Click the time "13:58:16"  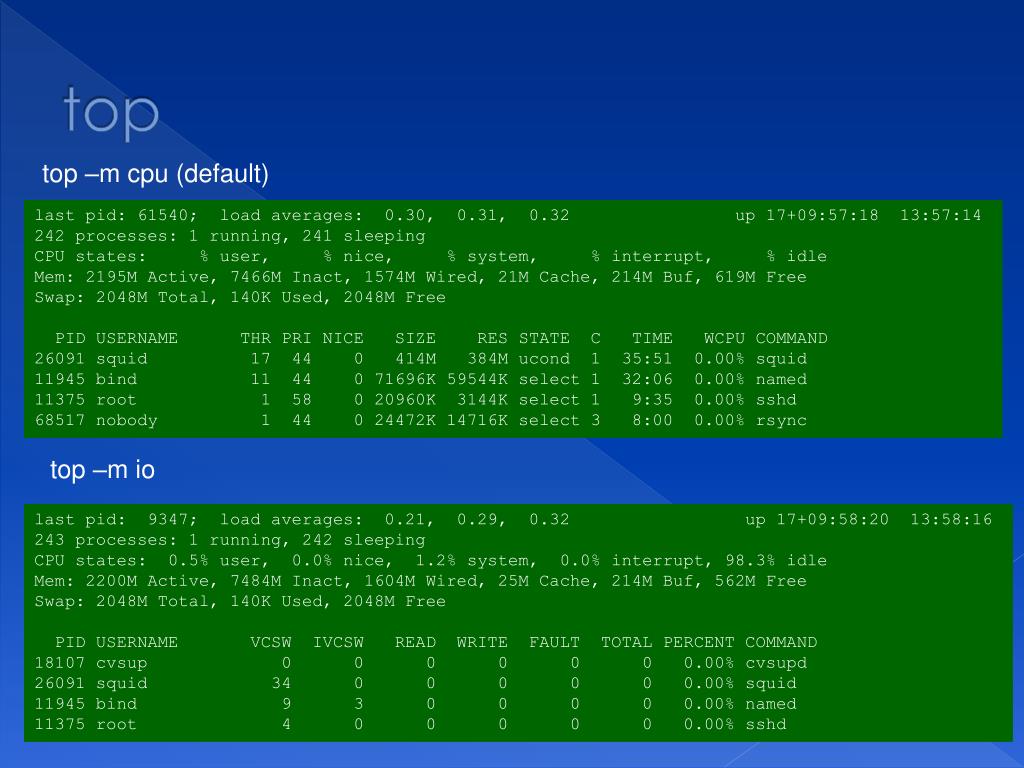coord(951,520)
